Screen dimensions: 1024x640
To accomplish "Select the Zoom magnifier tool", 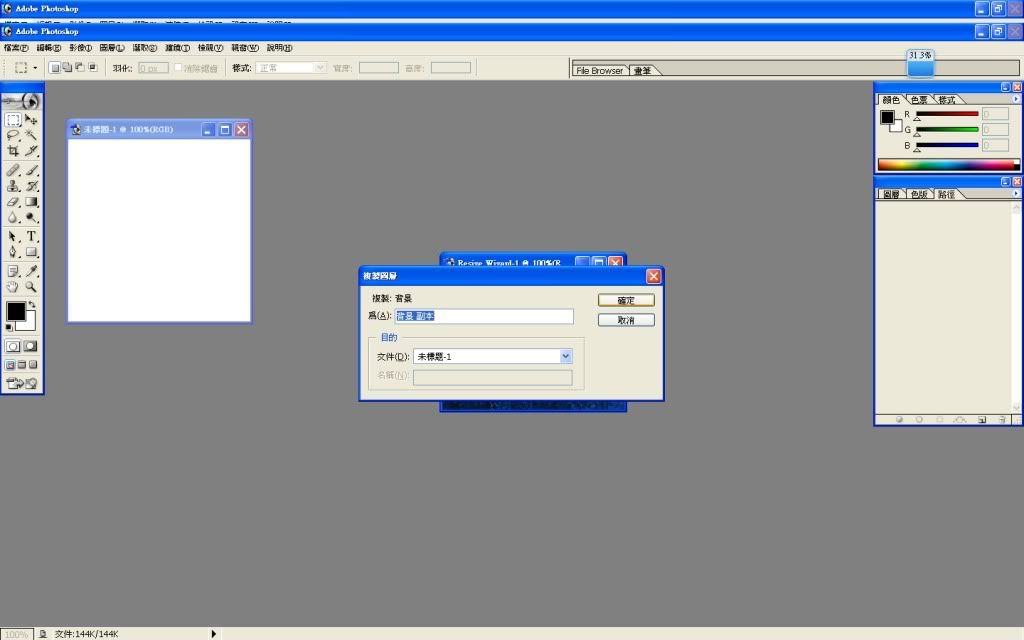I will point(32,287).
